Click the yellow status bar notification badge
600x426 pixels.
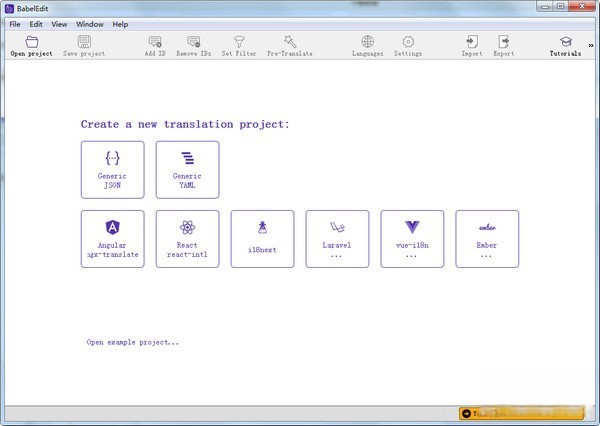point(522,413)
